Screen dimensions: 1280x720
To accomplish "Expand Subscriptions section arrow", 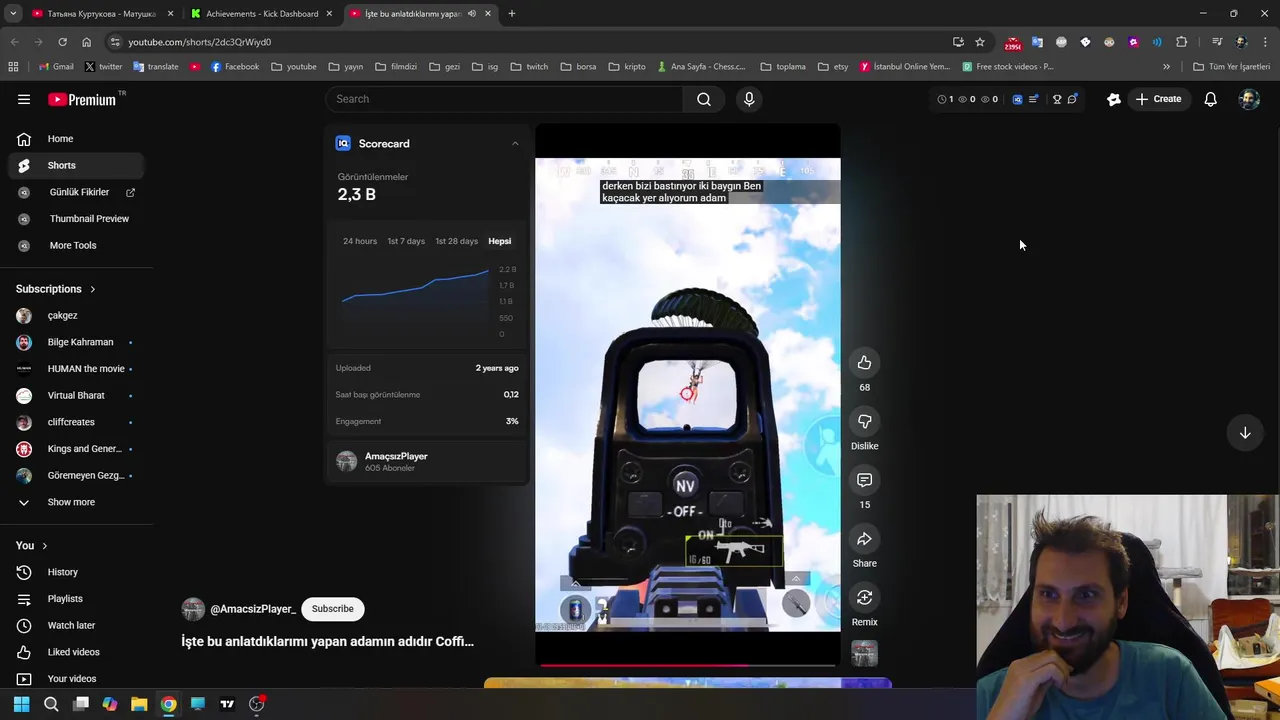I will pyautogui.click(x=93, y=289).
